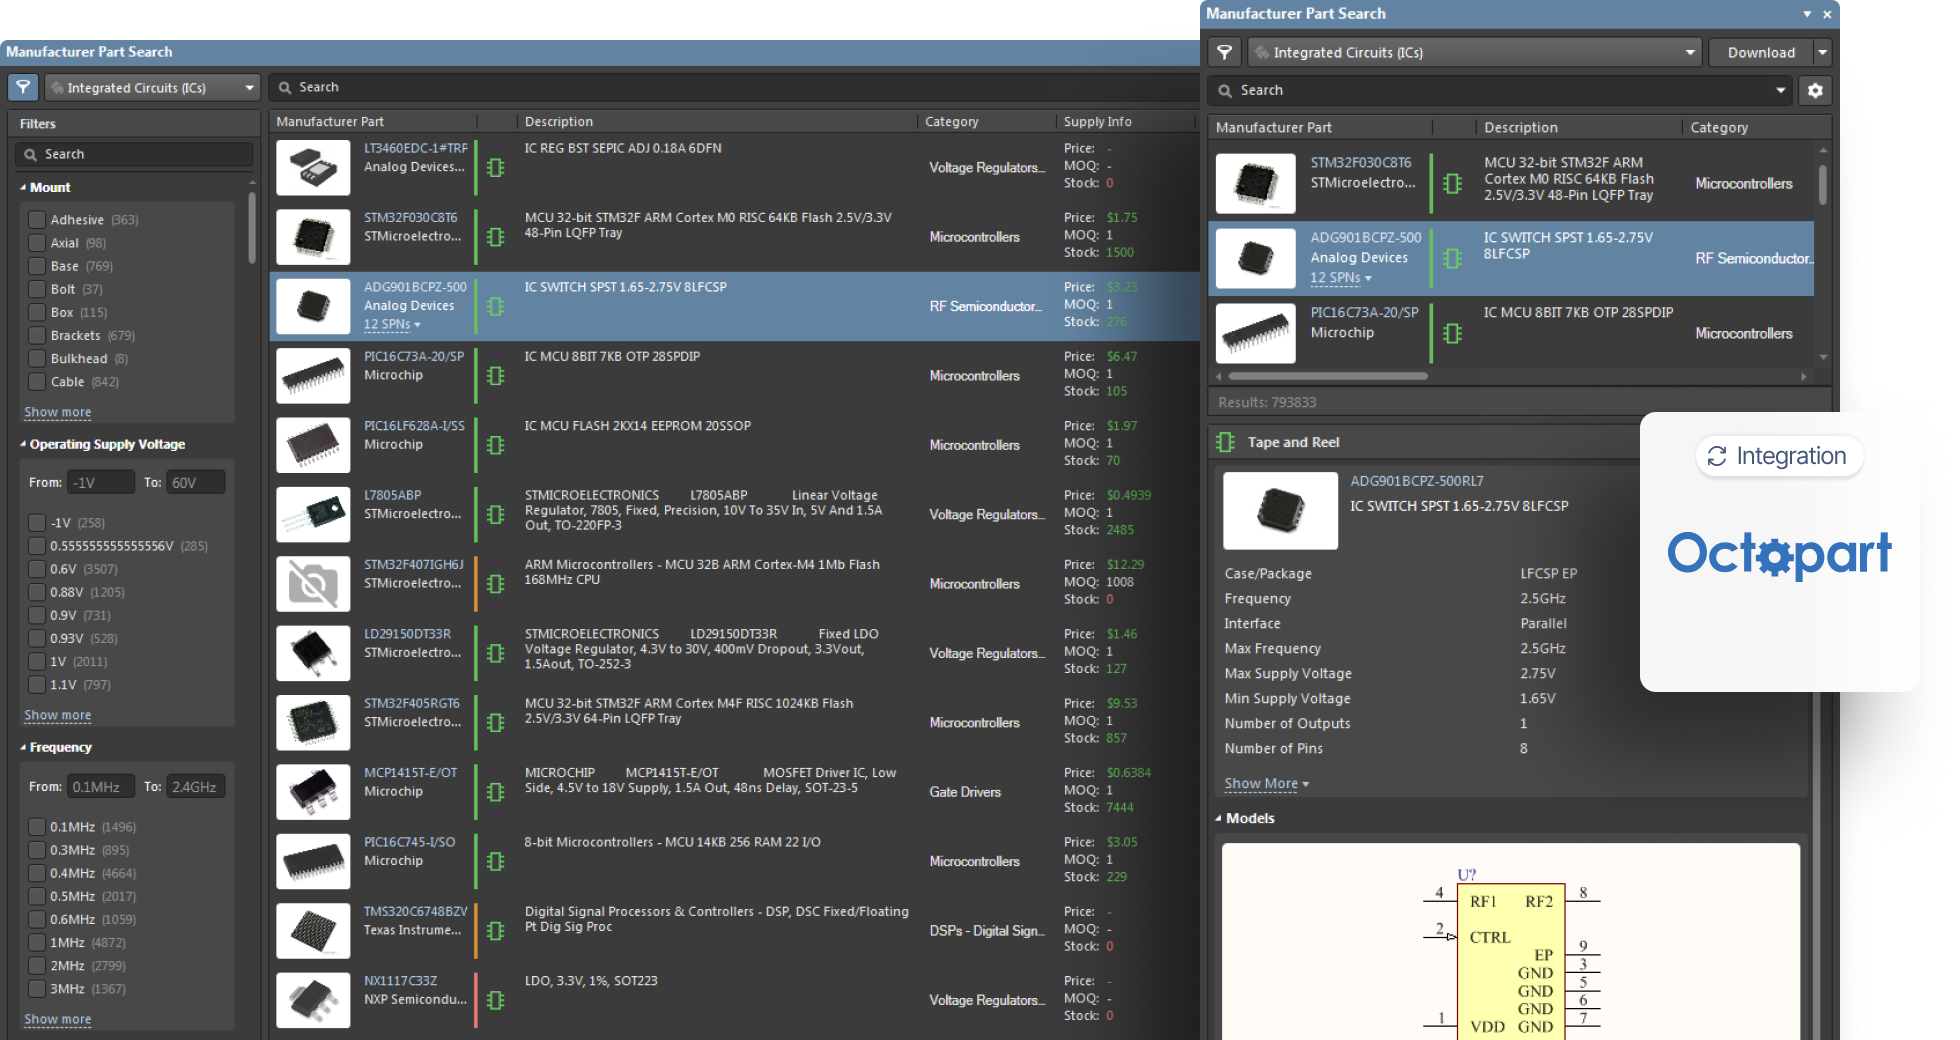Collapse the Models section
Image resolution: width=1960 pixels, height=1040 pixels.
tap(1218, 818)
